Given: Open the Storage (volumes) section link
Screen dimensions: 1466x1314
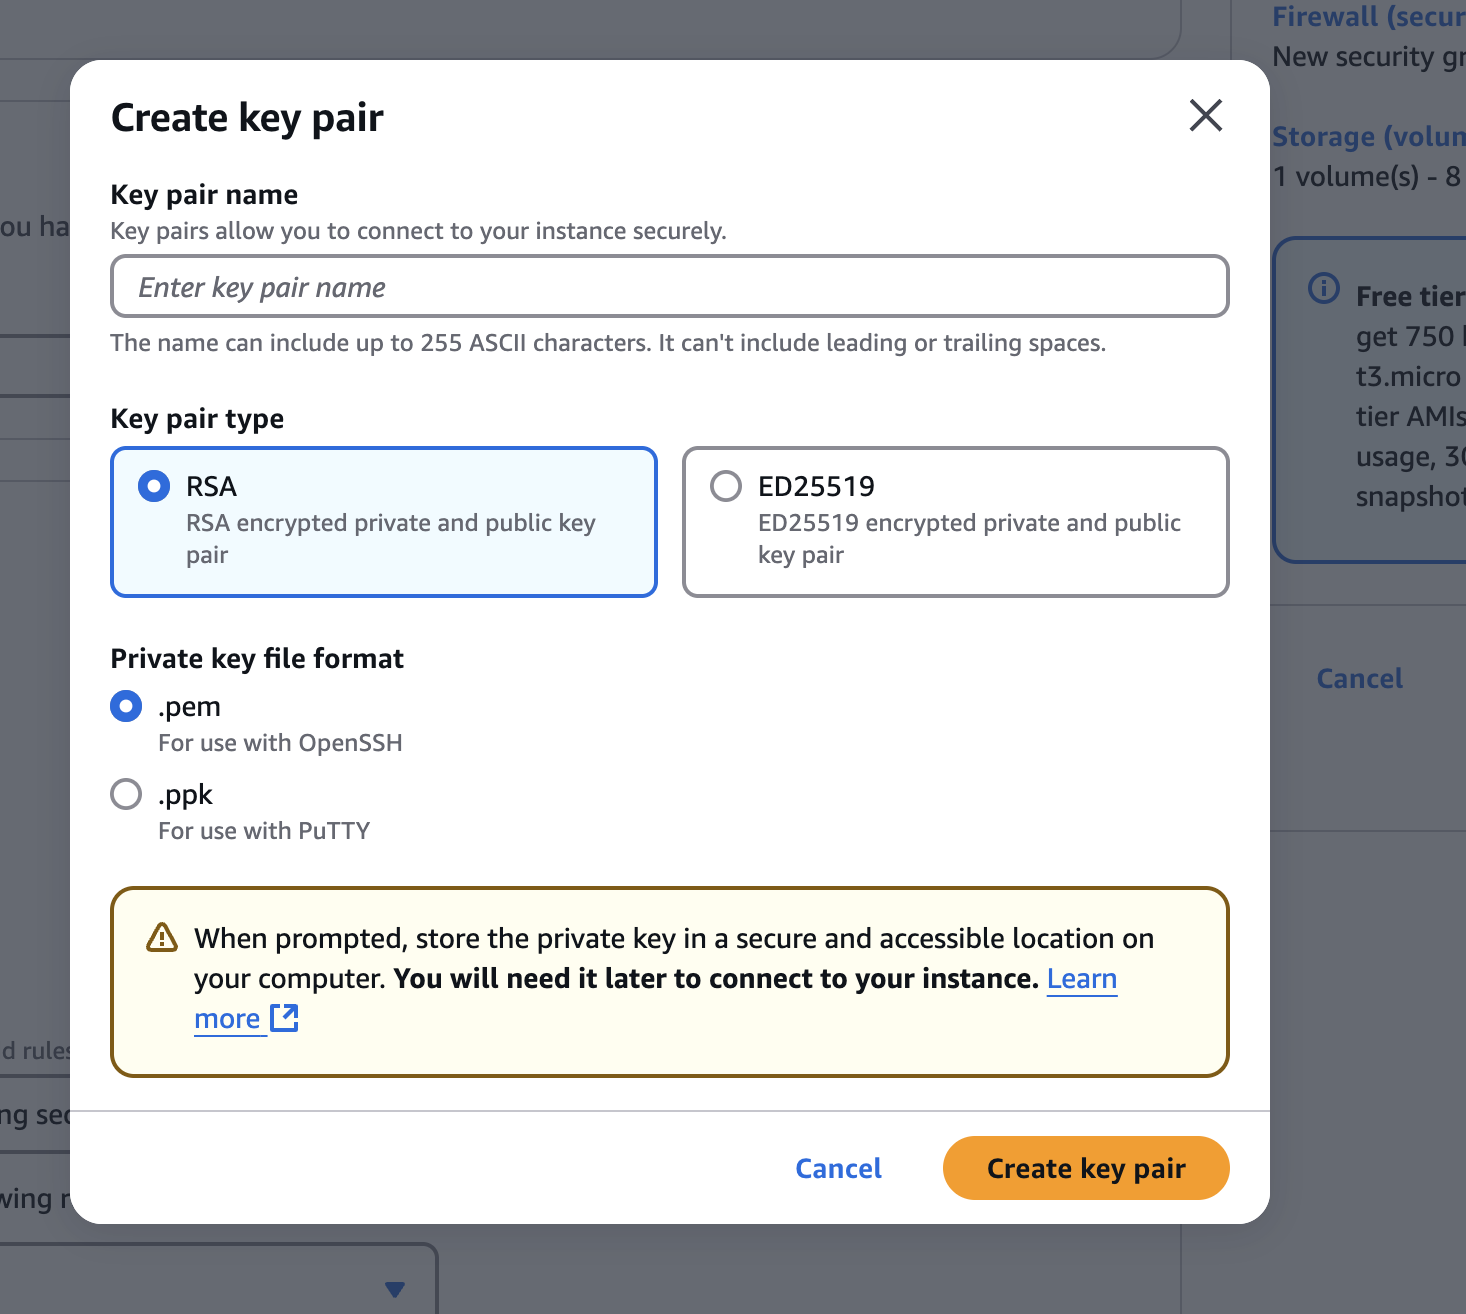Looking at the screenshot, I should click(1366, 137).
